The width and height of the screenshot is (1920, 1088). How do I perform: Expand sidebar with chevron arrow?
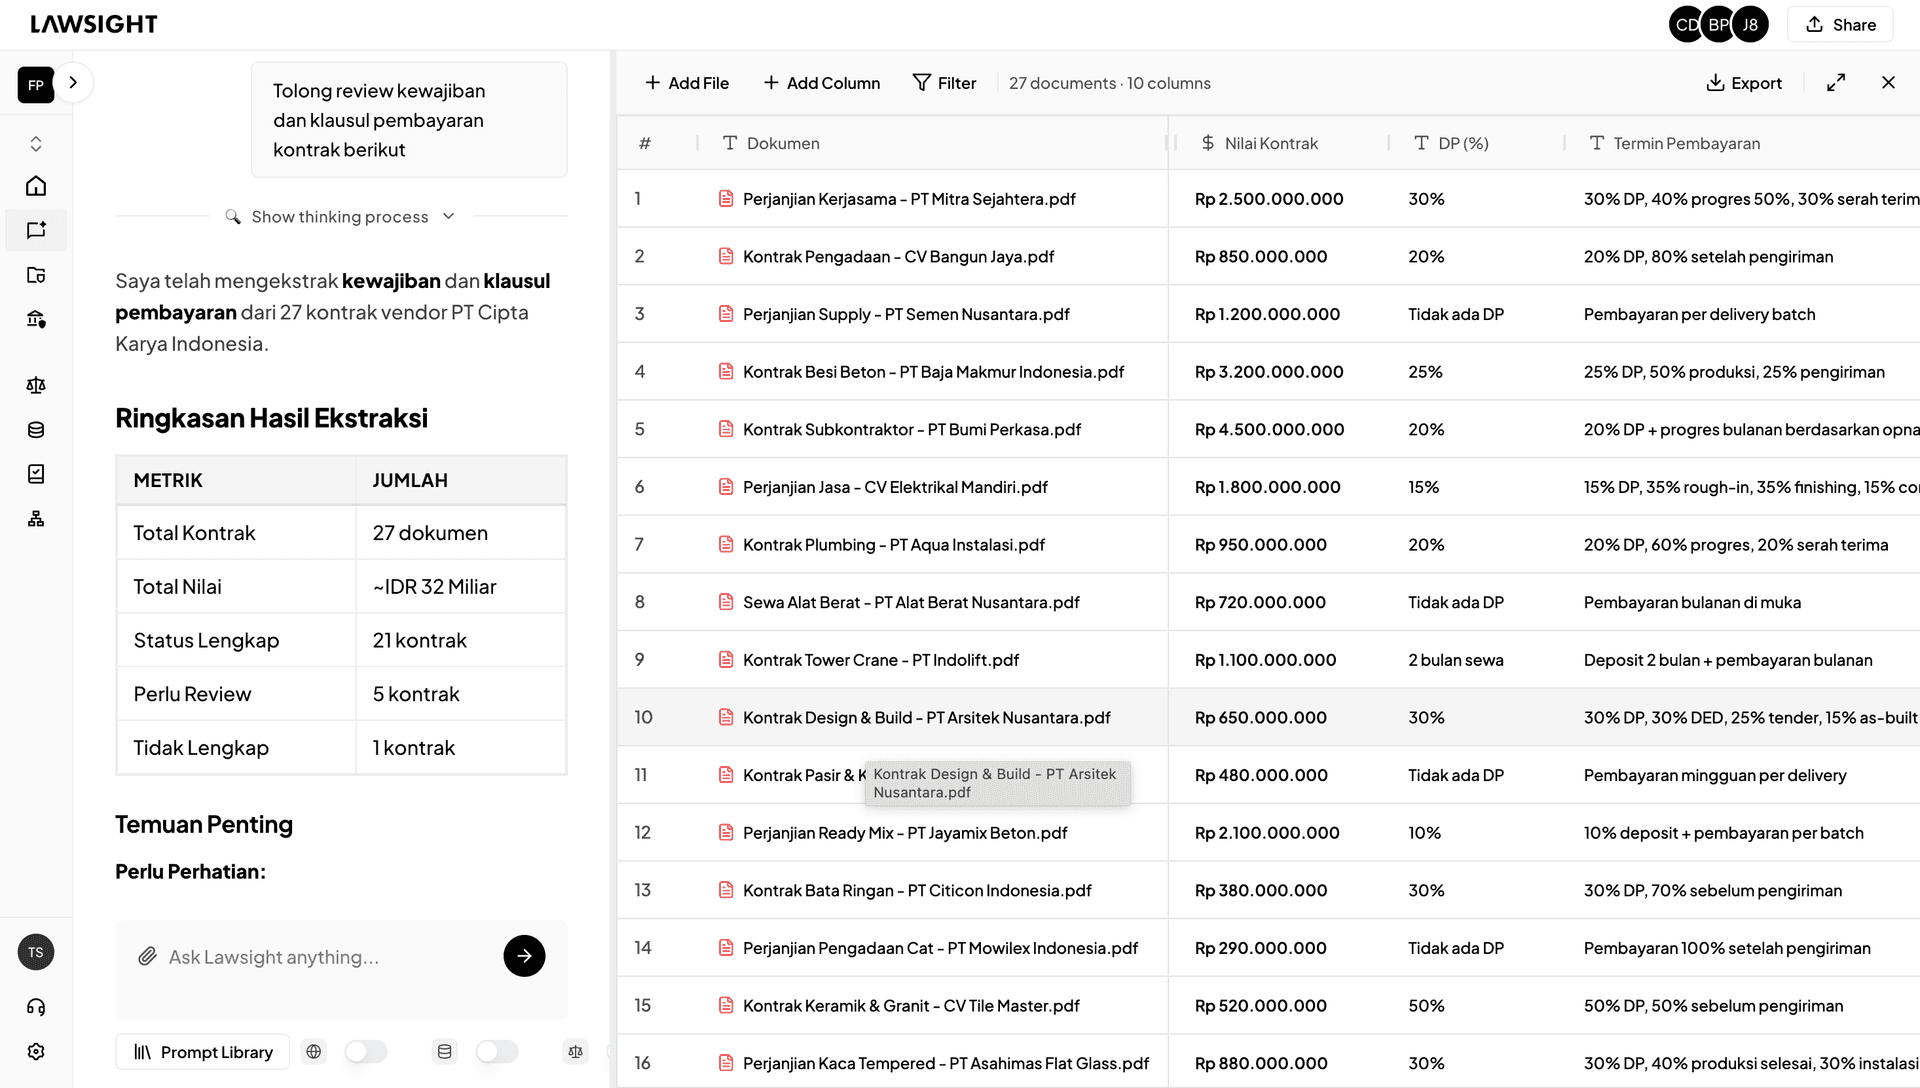[73, 83]
